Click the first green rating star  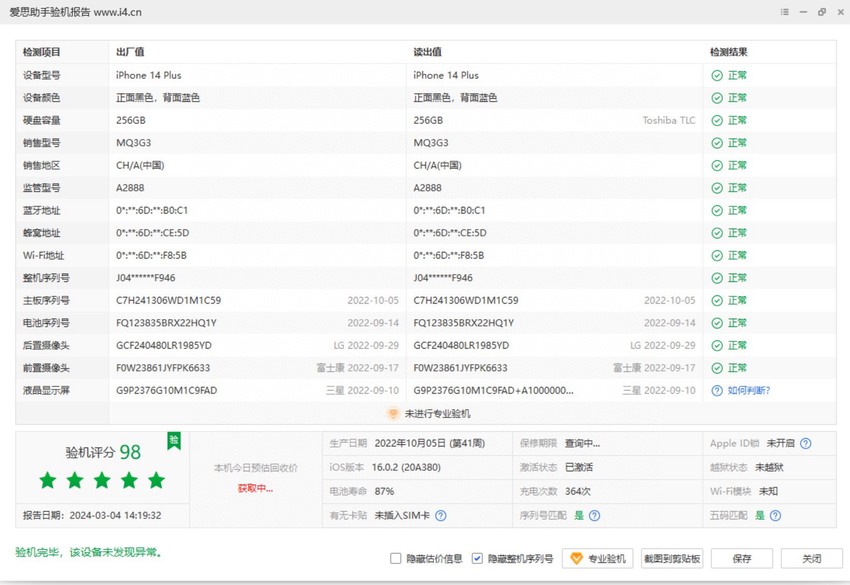pyautogui.click(x=48, y=480)
